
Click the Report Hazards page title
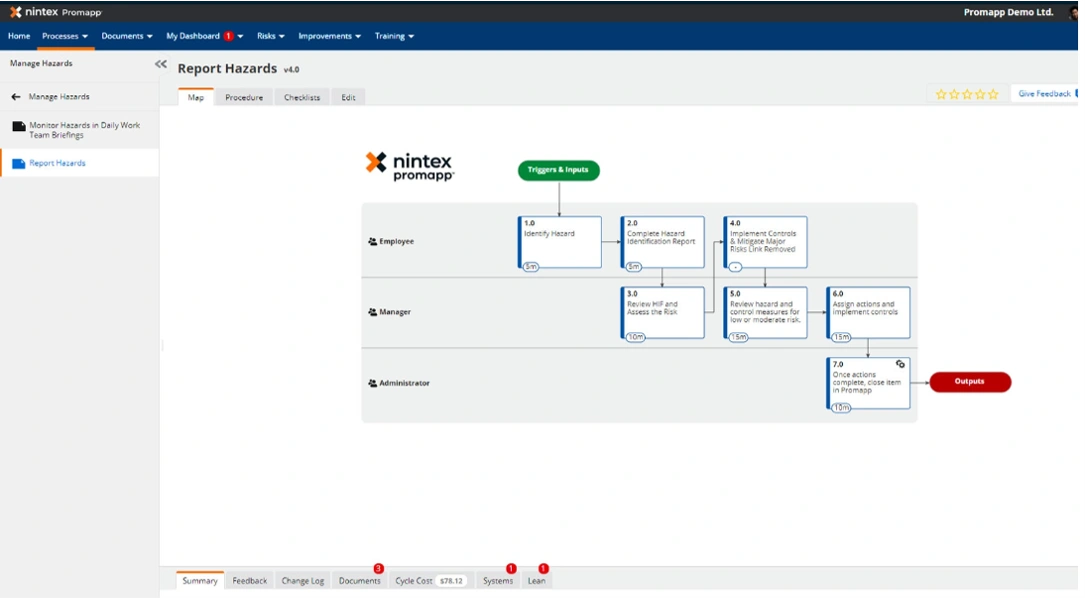pyautogui.click(x=227, y=69)
